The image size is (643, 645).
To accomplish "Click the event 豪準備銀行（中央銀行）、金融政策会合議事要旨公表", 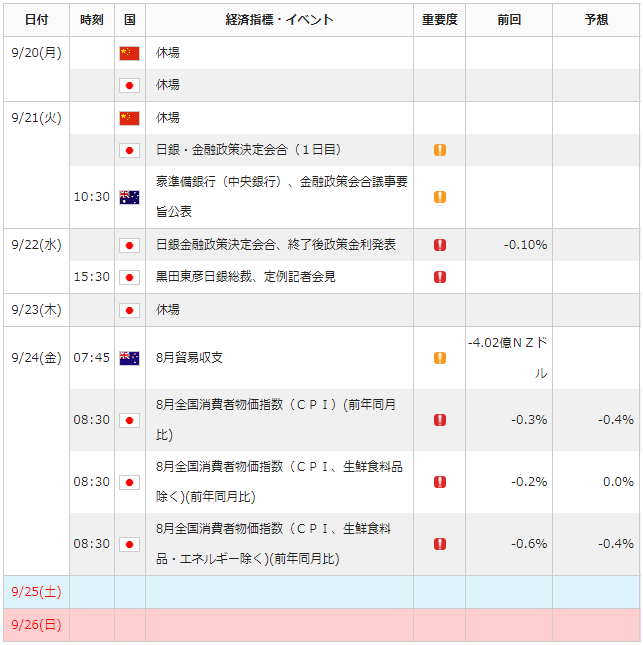I will coord(282,197).
